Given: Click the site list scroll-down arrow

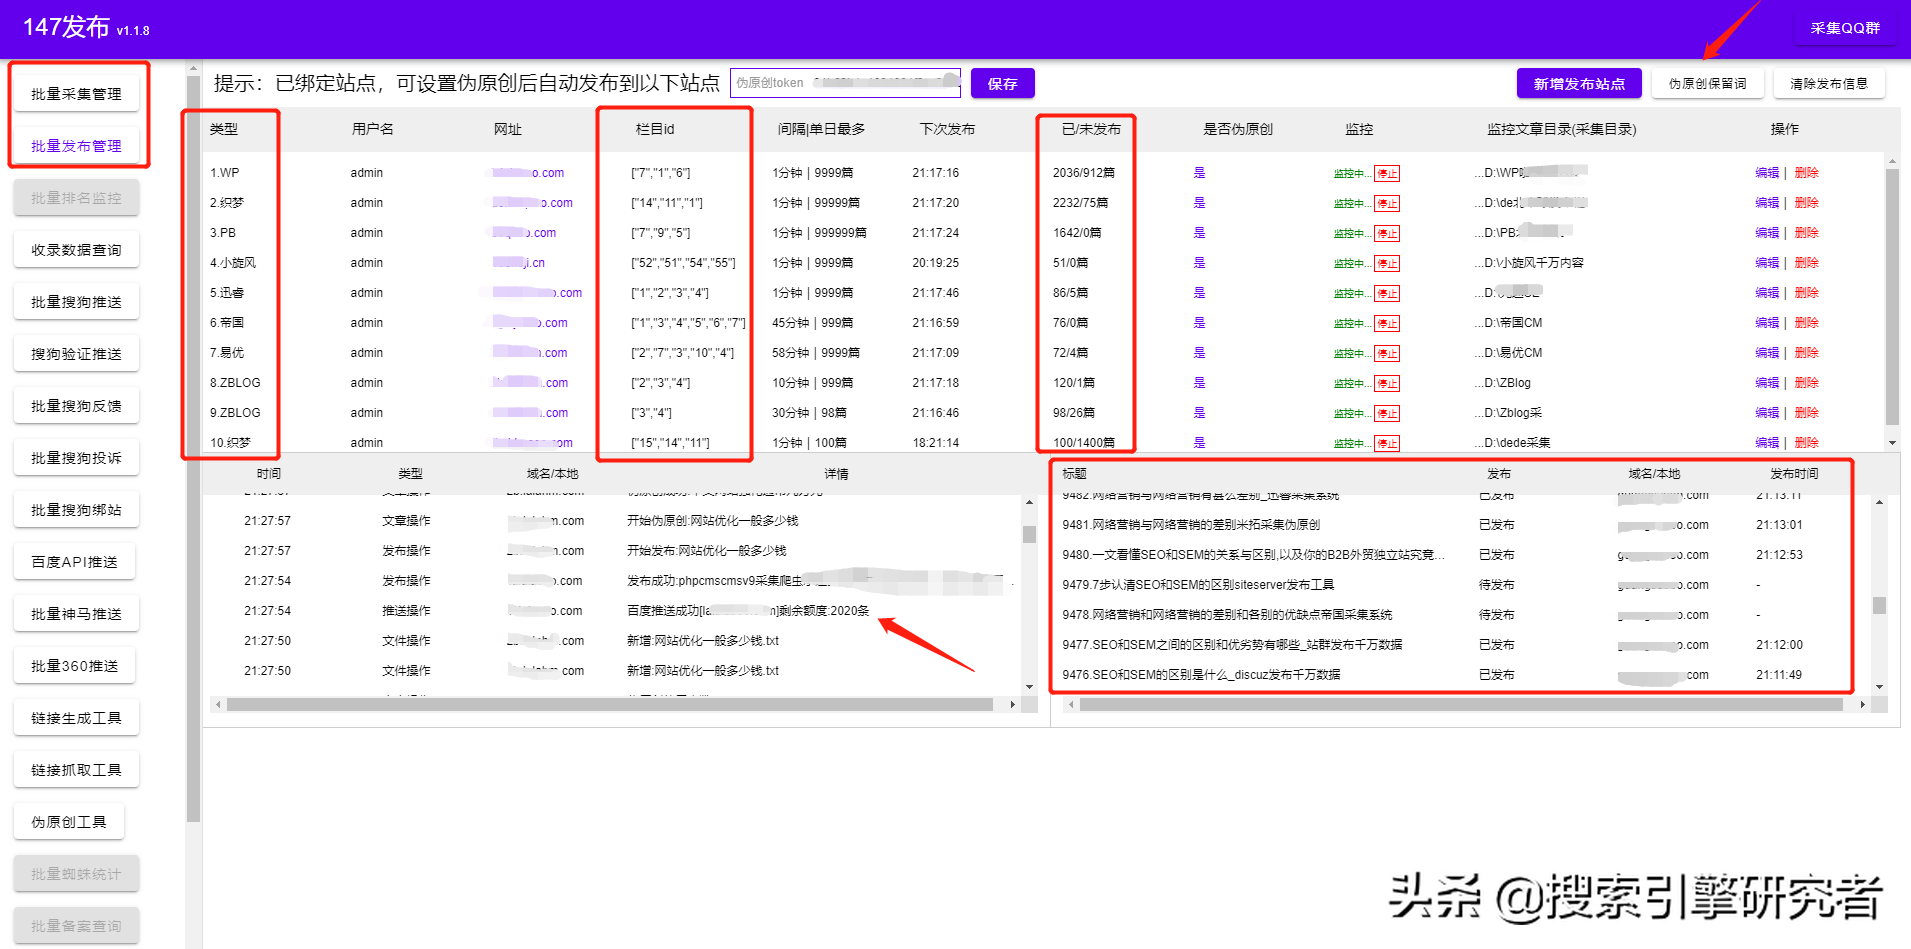Looking at the screenshot, I should 1891,442.
